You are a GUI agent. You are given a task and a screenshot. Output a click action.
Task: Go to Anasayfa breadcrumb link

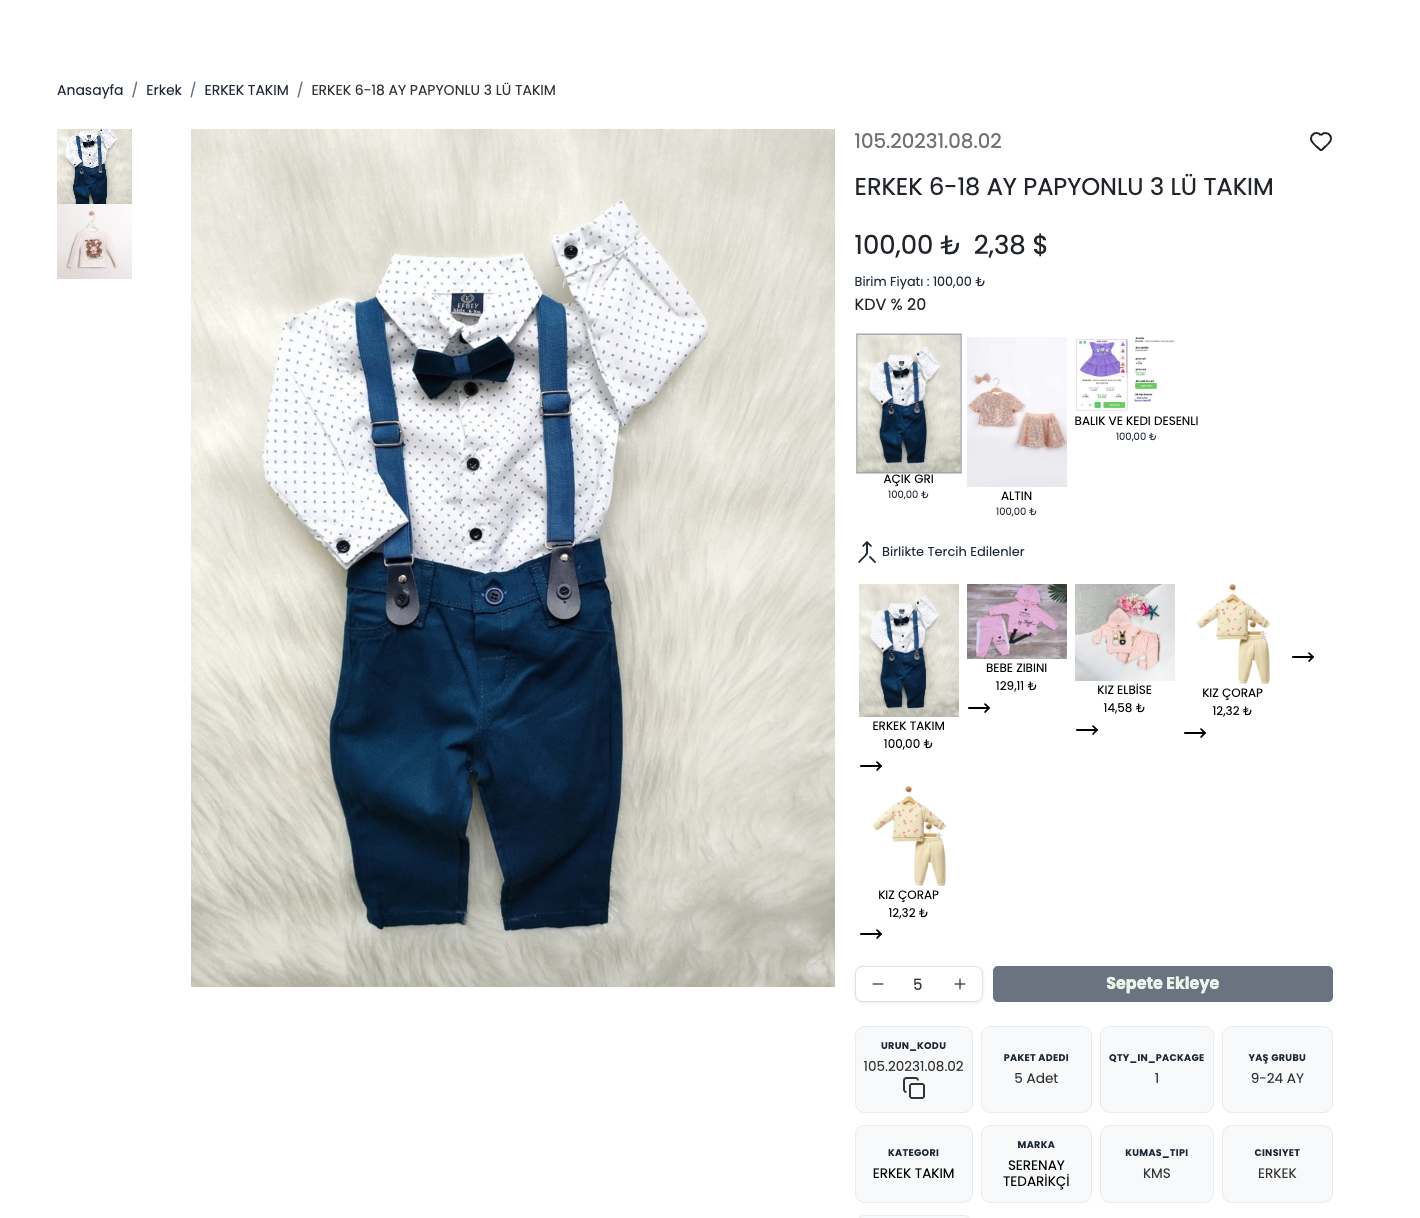click(90, 90)
